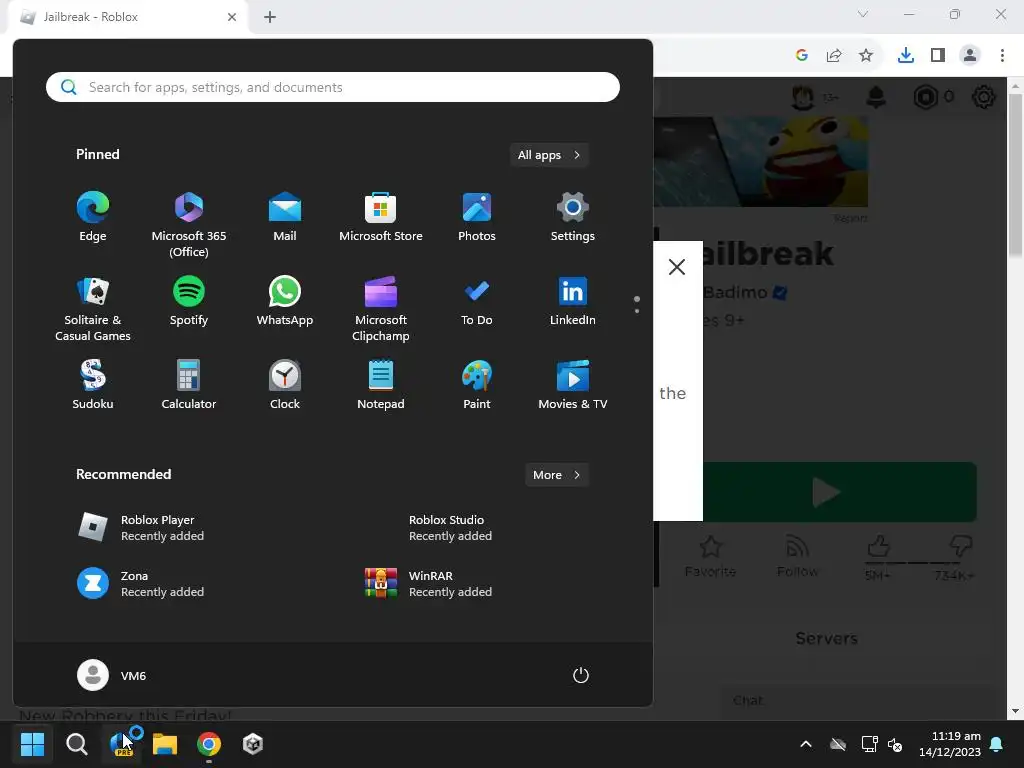Screen dimensions: 1024x768
Task: Open Chrome profile avatar
Action: 970,56
